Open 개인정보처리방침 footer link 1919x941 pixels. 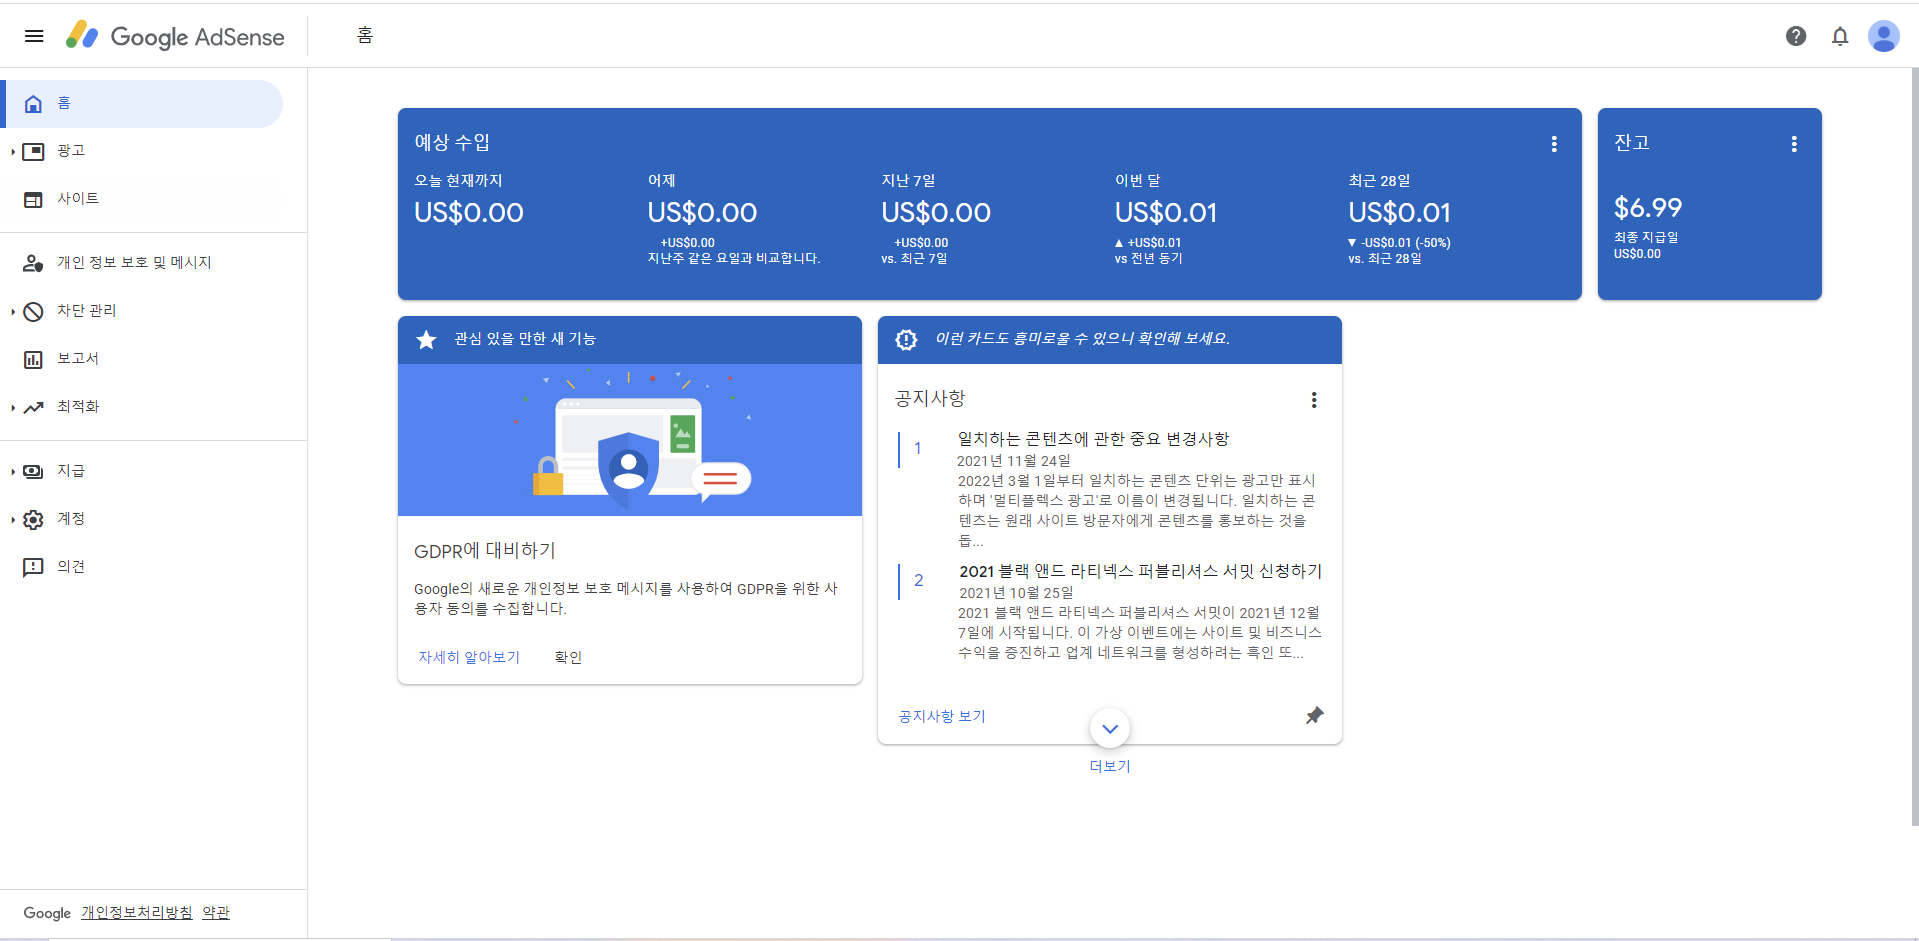(137, 913)
